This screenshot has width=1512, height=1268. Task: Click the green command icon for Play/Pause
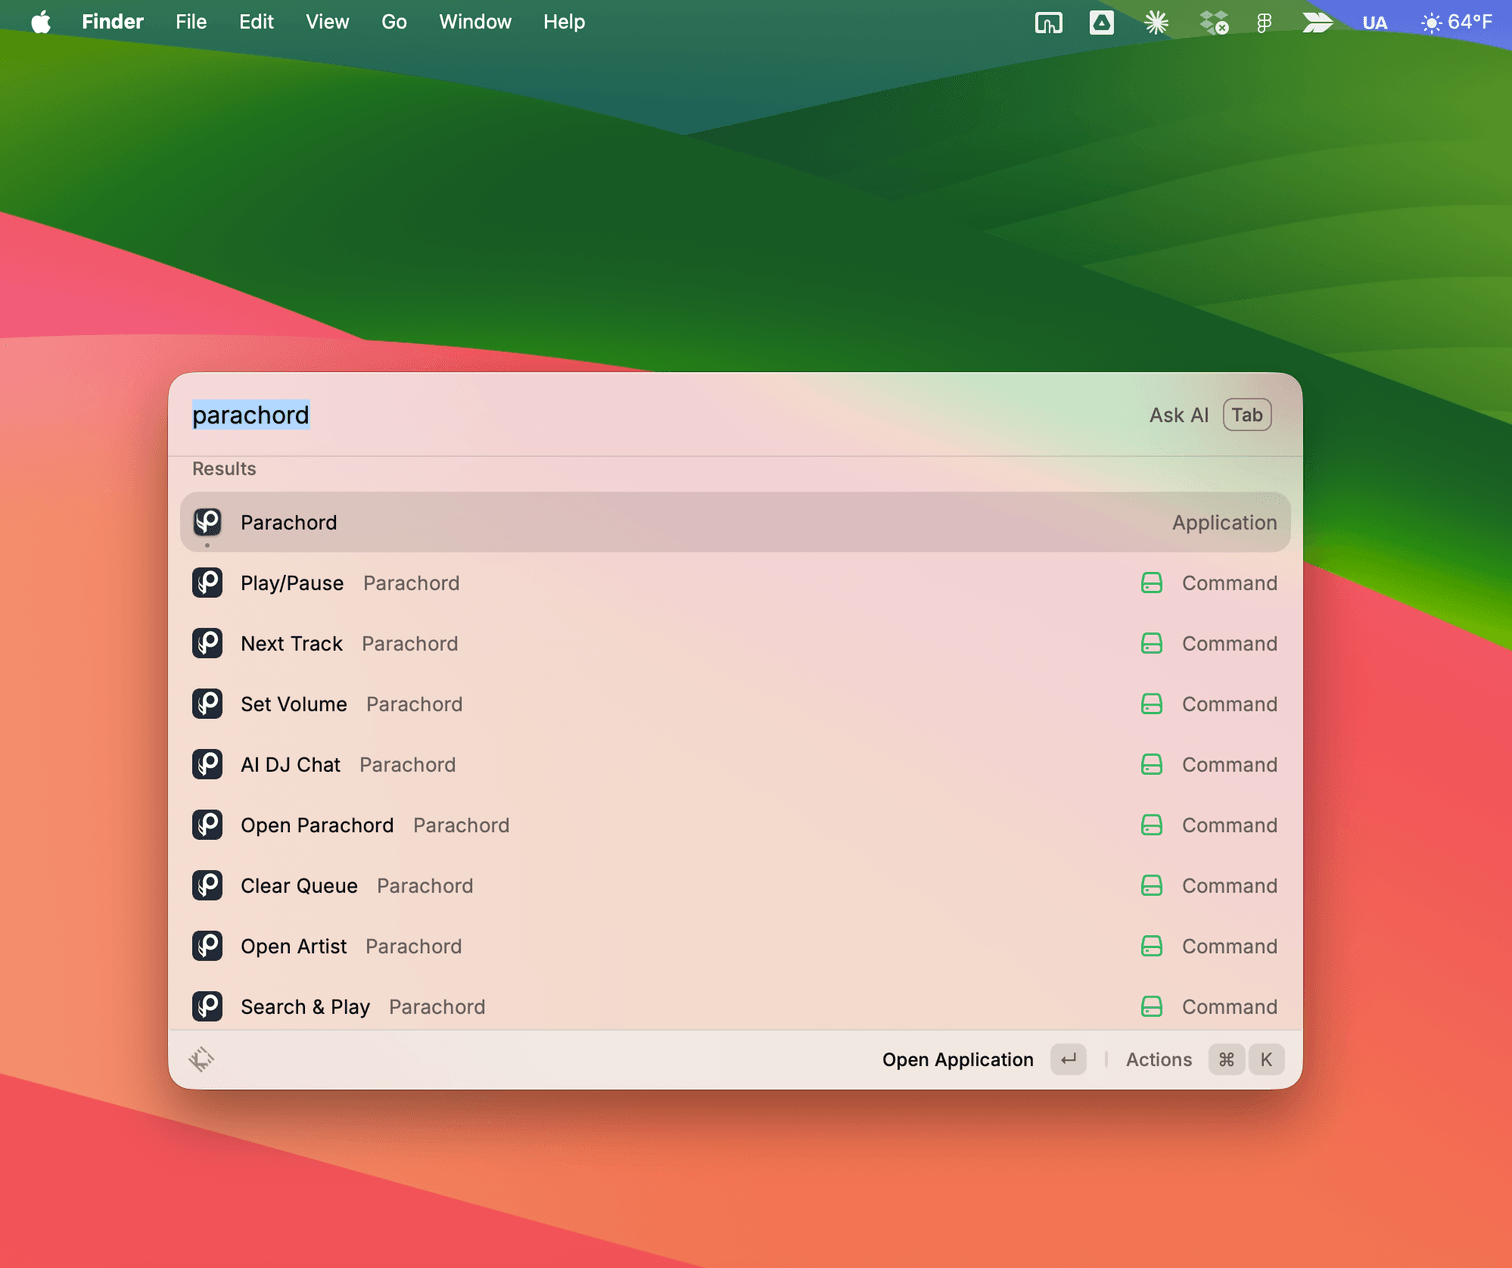[x=1151, y=583]
